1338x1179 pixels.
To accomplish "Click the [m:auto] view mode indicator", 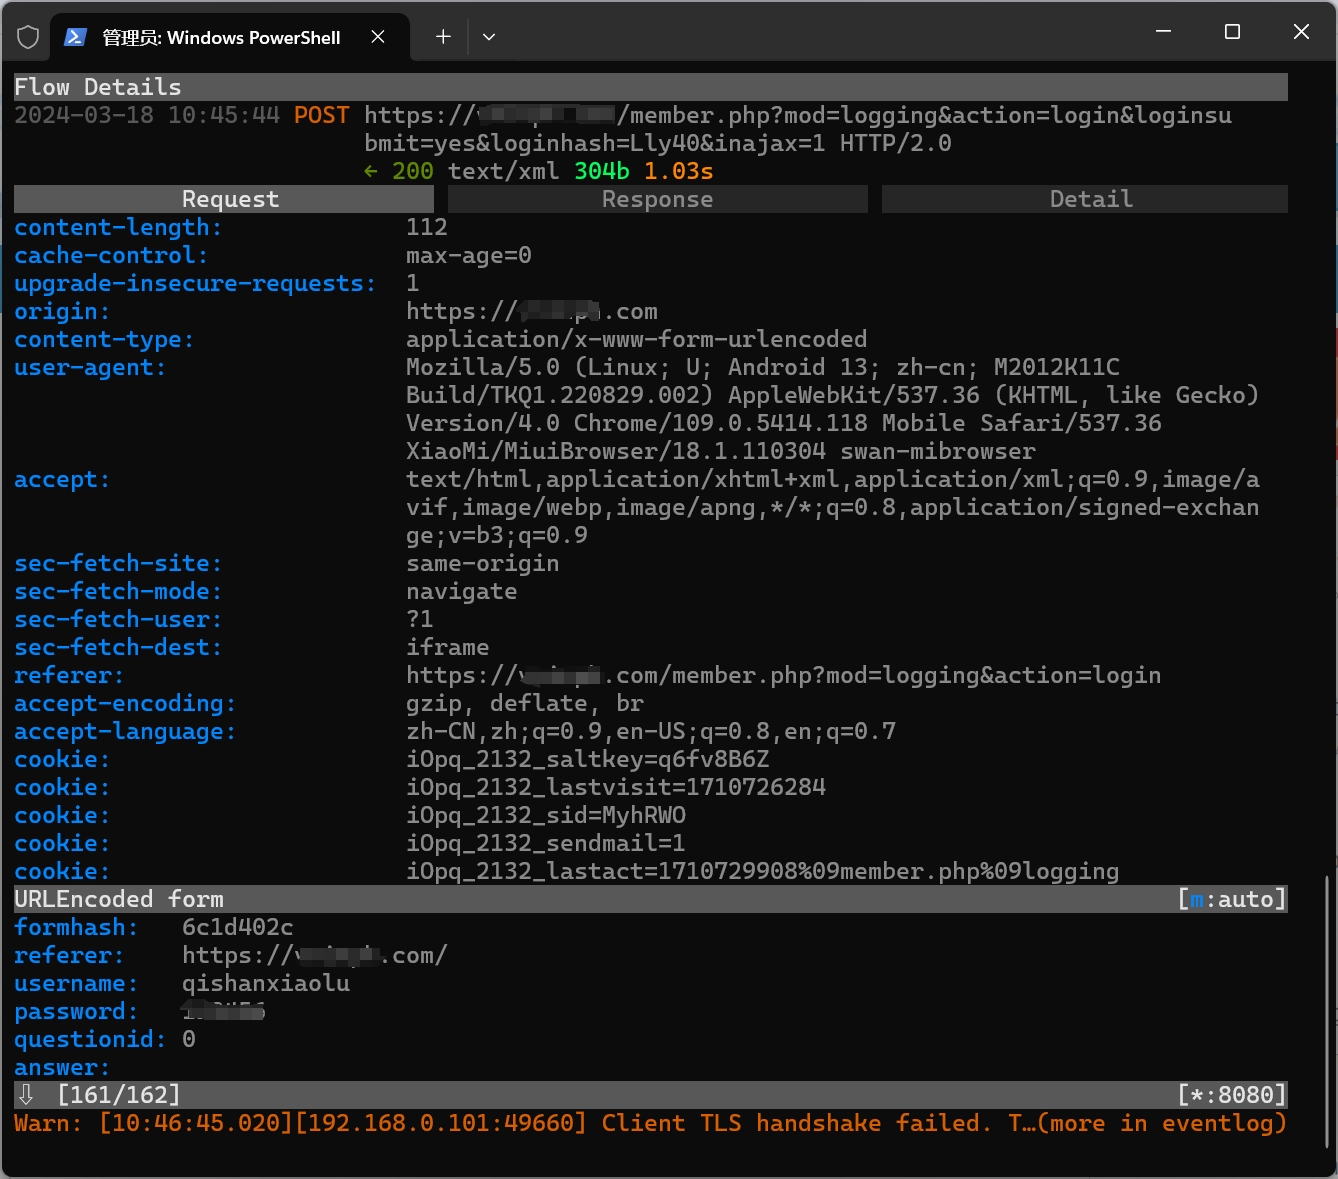I will pos(1232,899).
